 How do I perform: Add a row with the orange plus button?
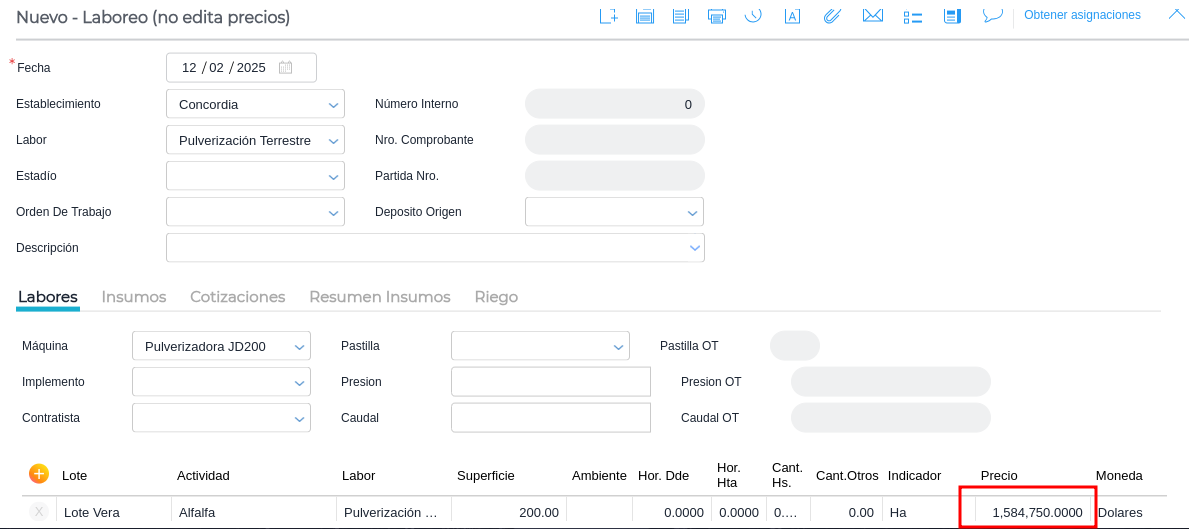39,474
